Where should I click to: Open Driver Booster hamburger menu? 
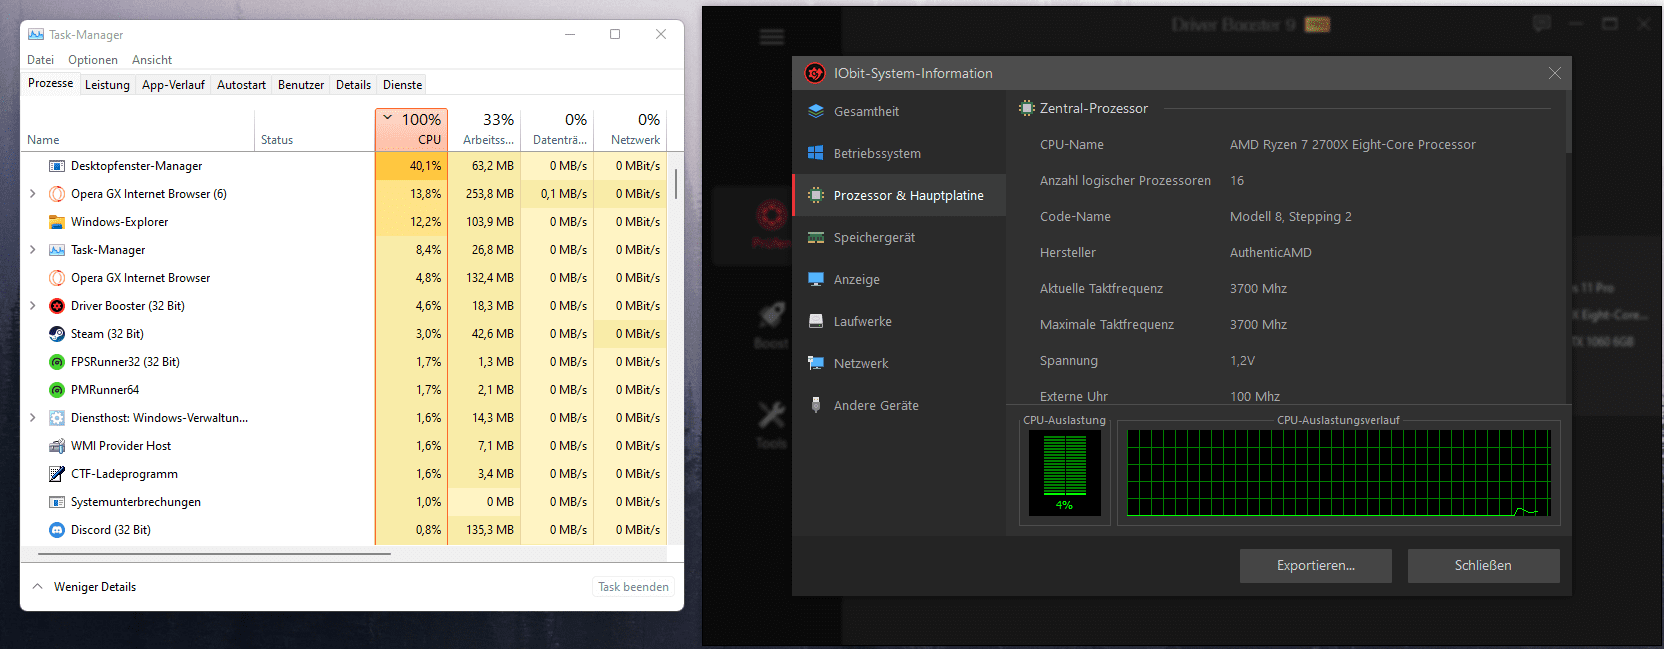(x=772, y=37)
